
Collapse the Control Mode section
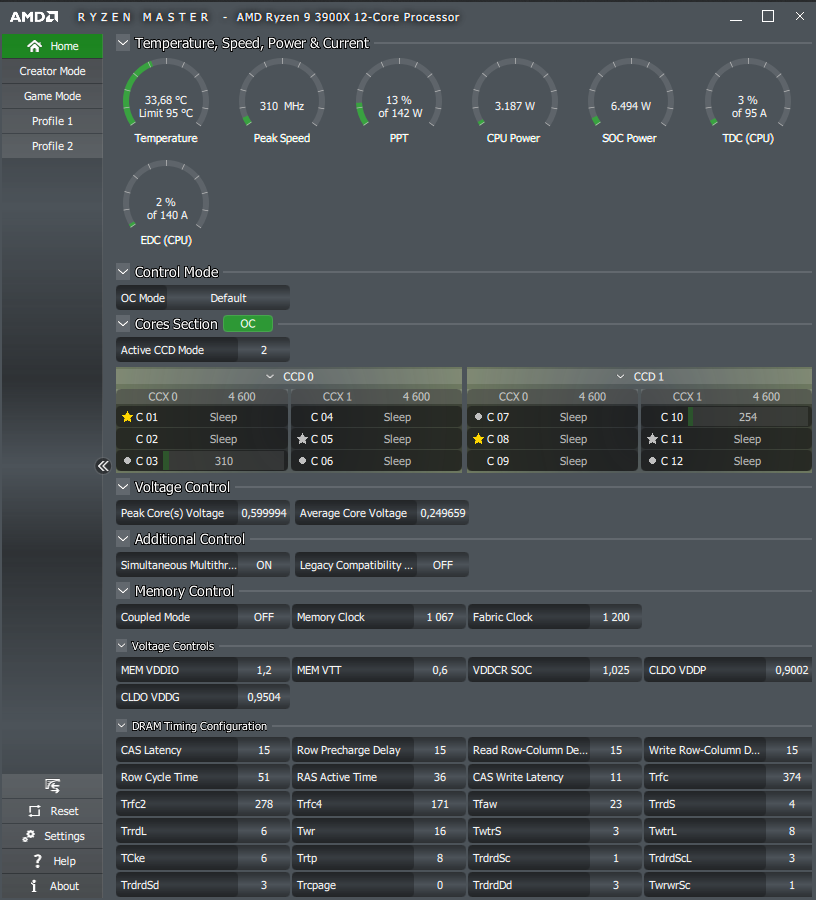[x=123, y=271]
